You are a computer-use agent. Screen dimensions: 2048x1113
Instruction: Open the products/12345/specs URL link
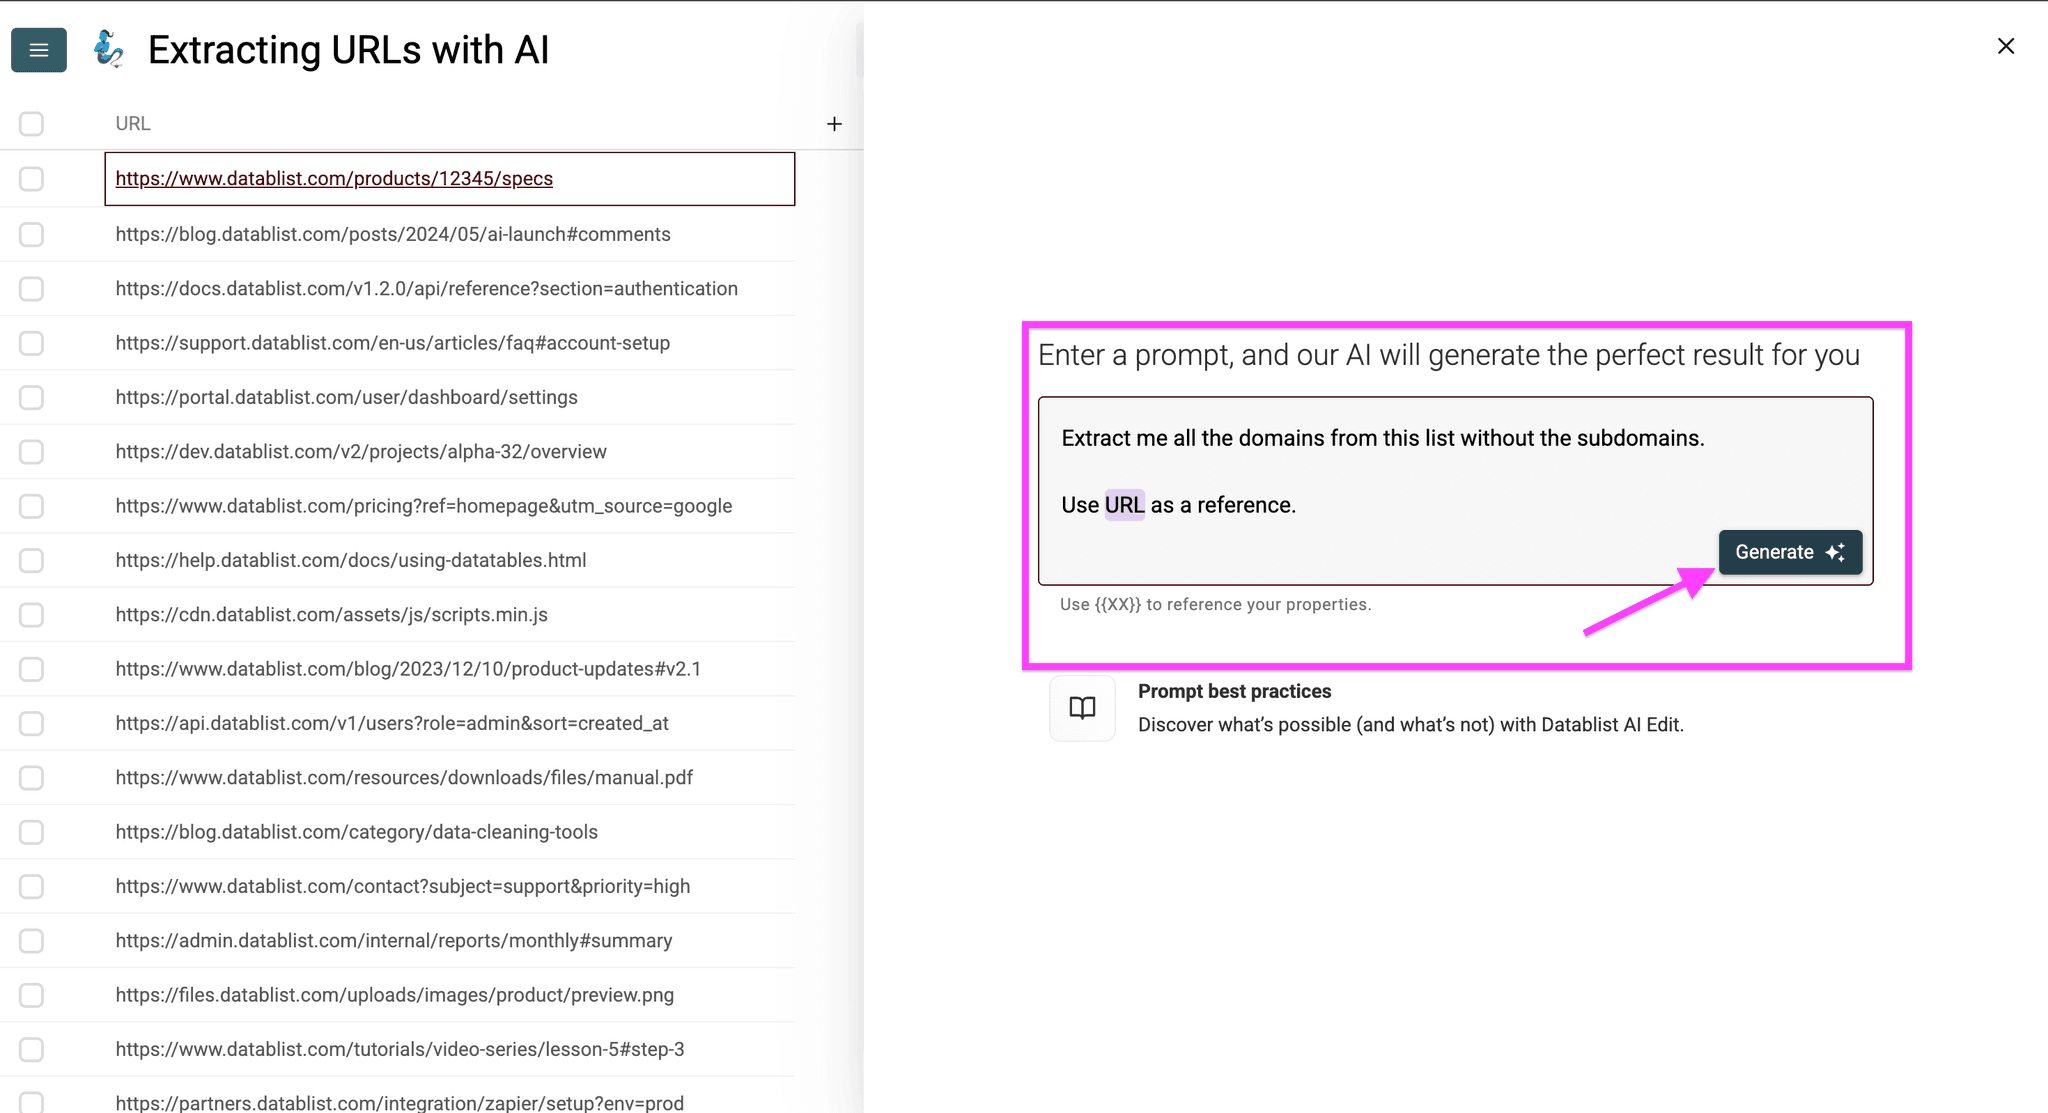point(334,178)
